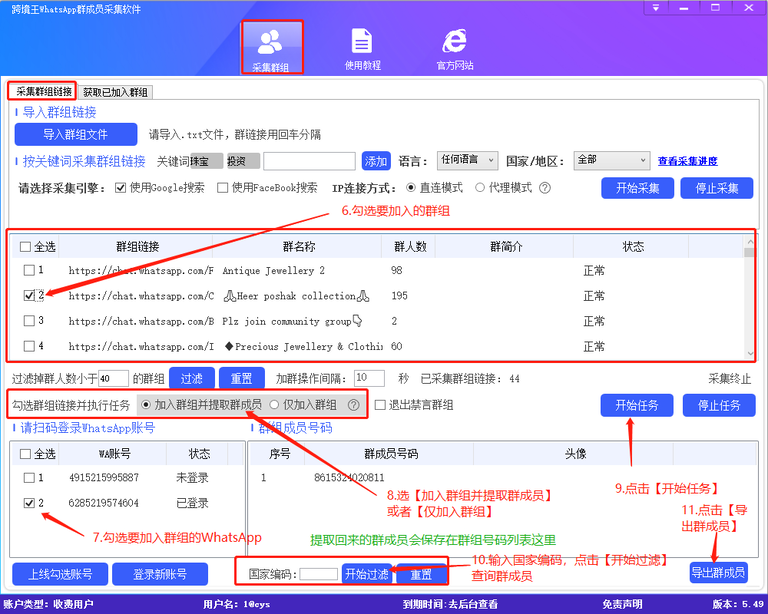This screenshot has height=614, width=768.
Task: Click the 到期时间:去后台查看 status text
Action: tap(450, 605)
